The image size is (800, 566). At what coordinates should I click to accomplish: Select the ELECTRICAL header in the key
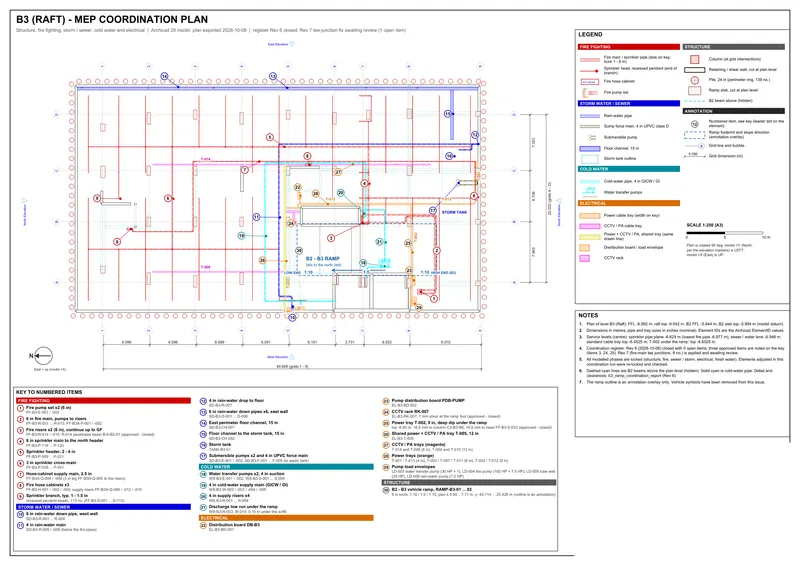click(x=286, y=518)
